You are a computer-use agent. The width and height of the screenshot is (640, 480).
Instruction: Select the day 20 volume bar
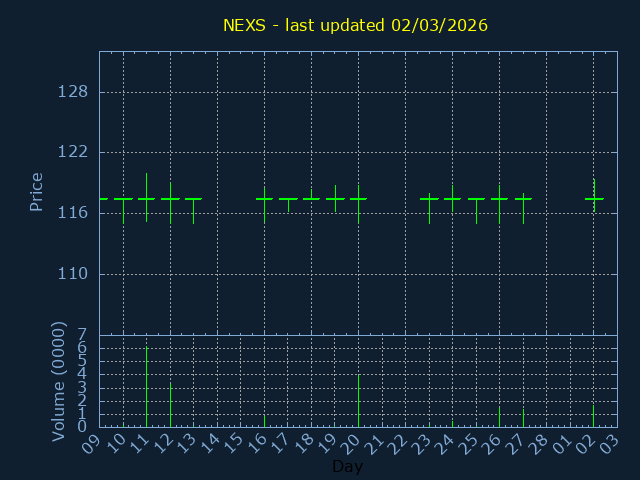[x=358, y=400]
